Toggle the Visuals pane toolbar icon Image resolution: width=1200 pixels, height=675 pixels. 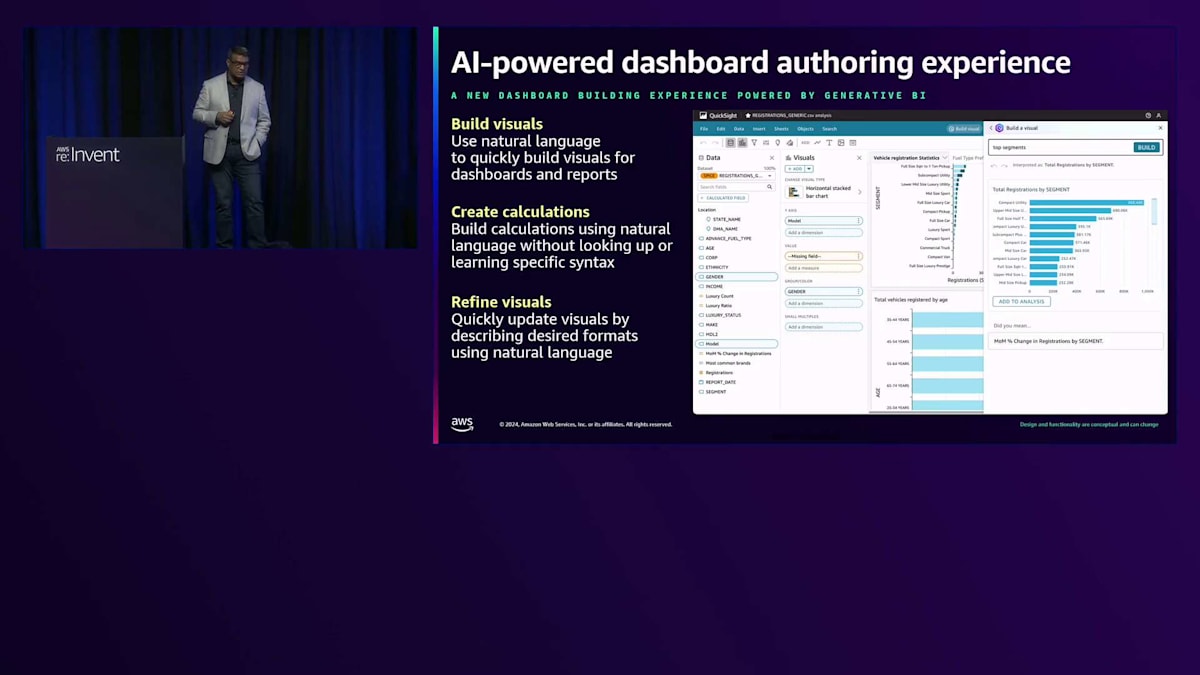tap(742, 143)
